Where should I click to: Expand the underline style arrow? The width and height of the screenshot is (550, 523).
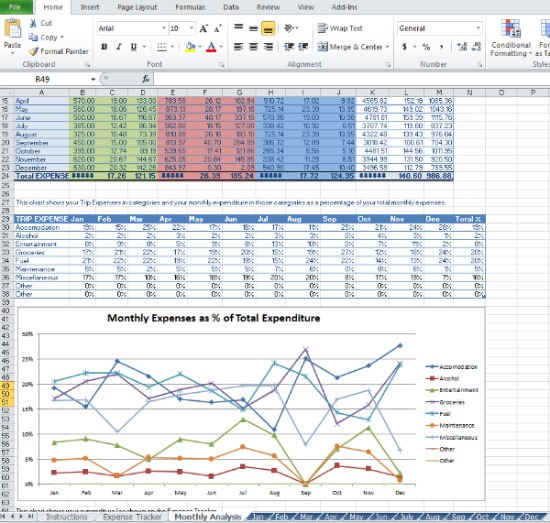144,47
